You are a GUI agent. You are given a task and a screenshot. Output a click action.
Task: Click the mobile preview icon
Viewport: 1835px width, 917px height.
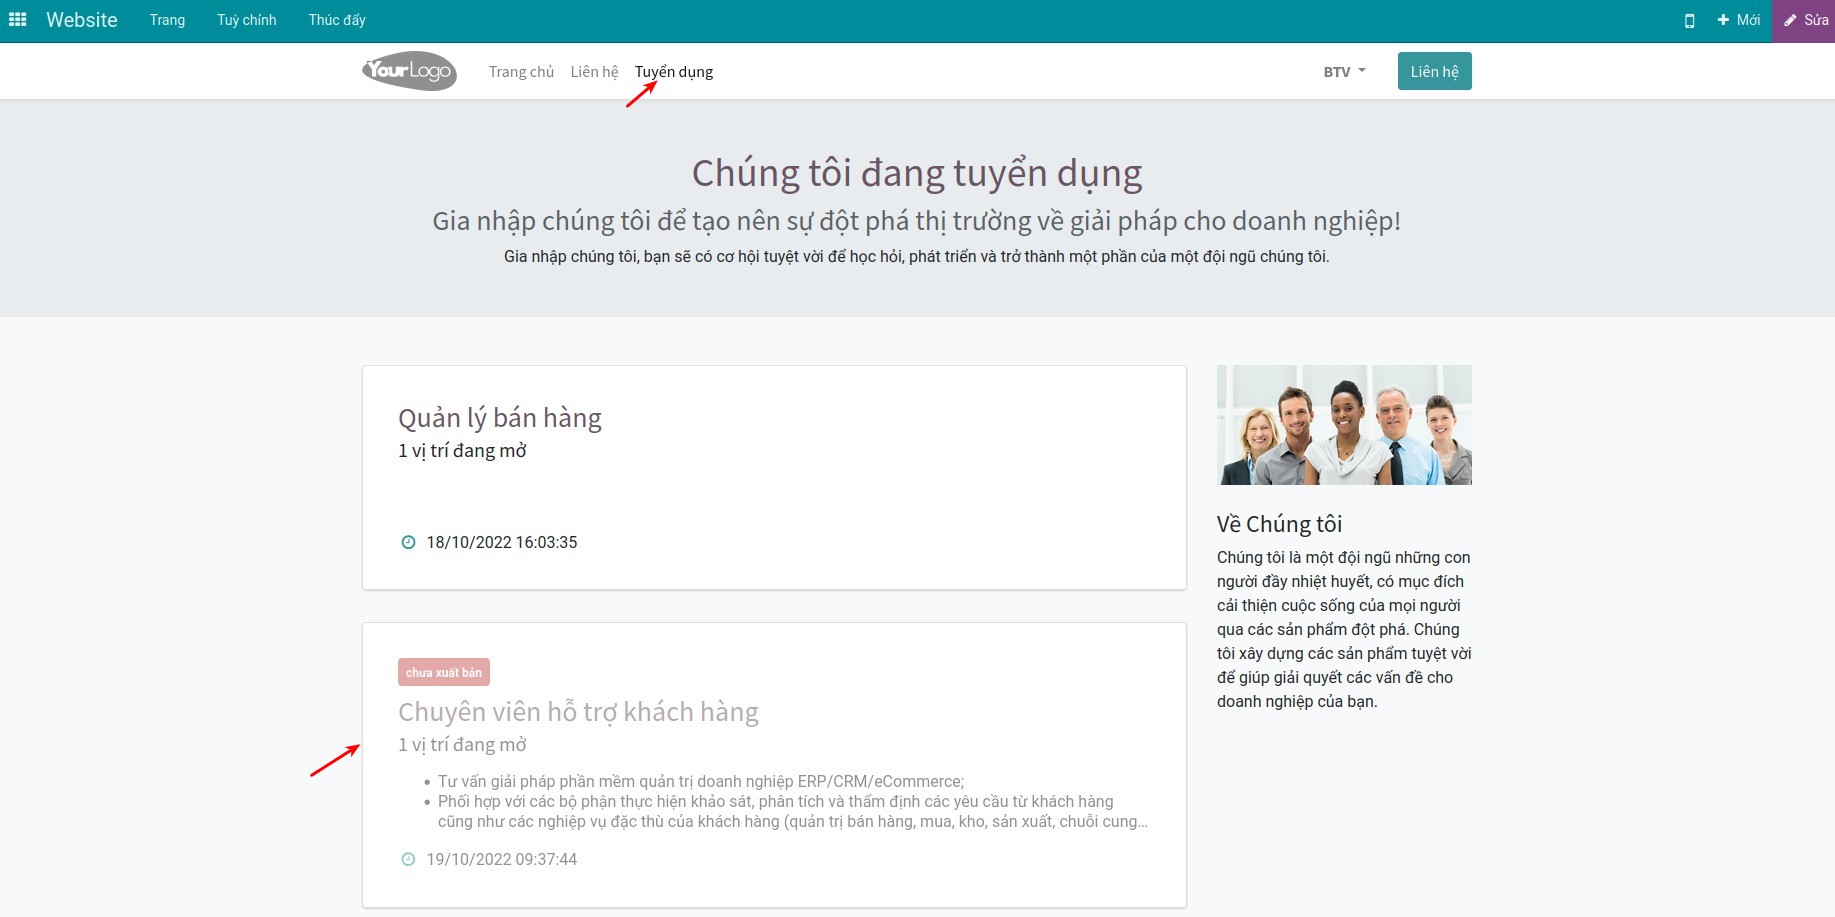(1690, 19)
